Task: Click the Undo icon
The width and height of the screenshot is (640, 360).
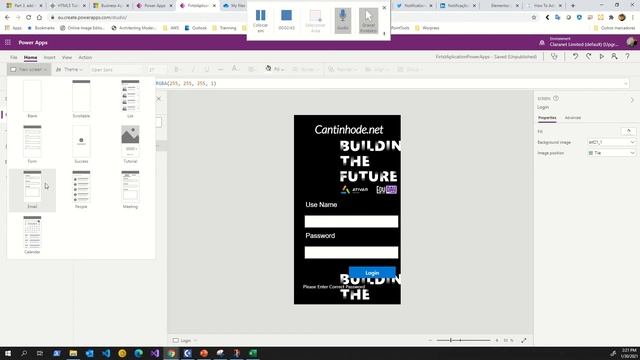Action: point(575,57)
